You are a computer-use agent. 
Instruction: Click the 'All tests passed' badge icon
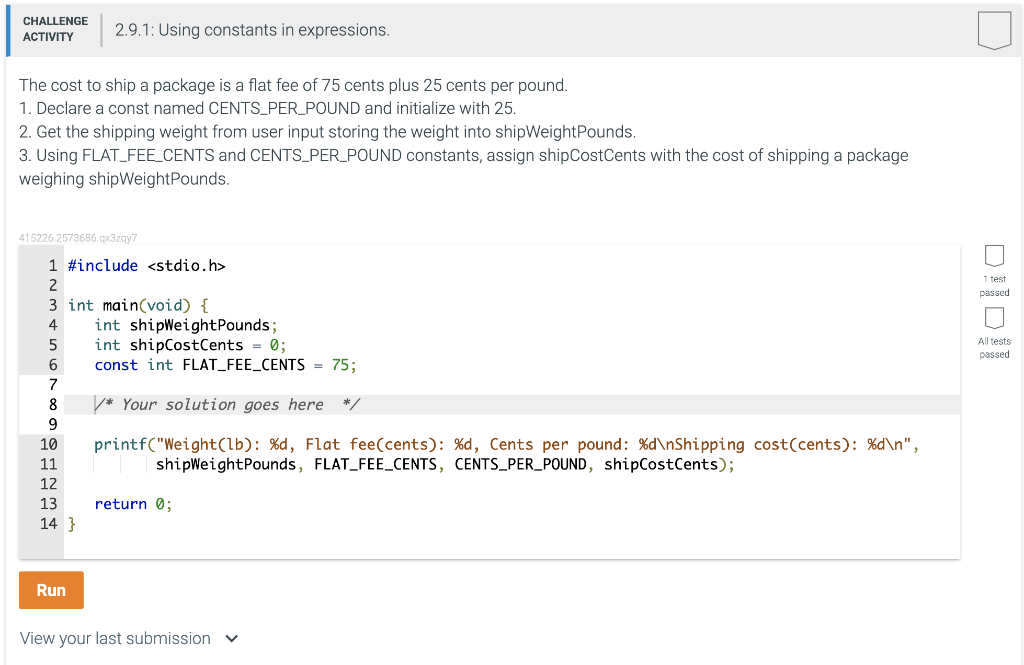pyautogui.click(x=994, y=317)
